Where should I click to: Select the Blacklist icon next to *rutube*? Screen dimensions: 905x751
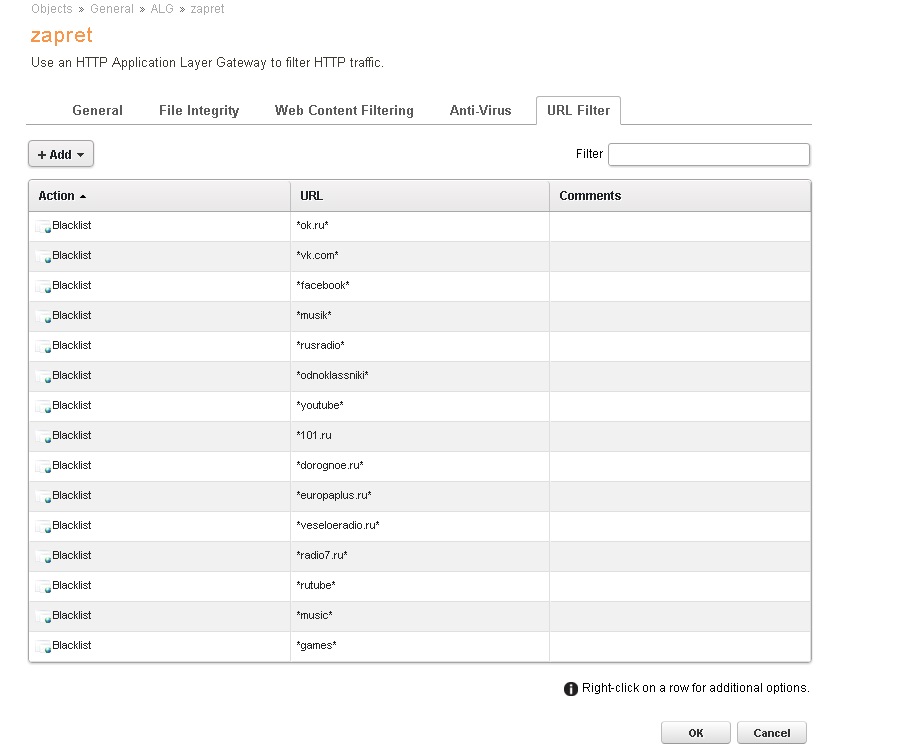44,587
